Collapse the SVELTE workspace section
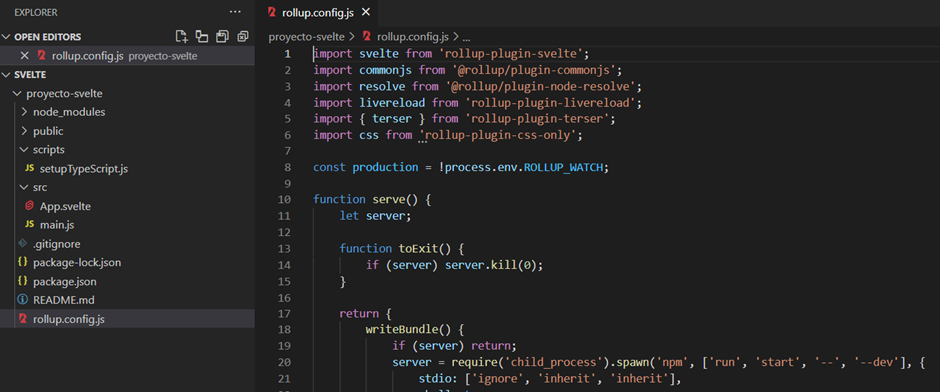Viewport: 940px width, 392px height. pyautogui.click(x=7, y=75)
